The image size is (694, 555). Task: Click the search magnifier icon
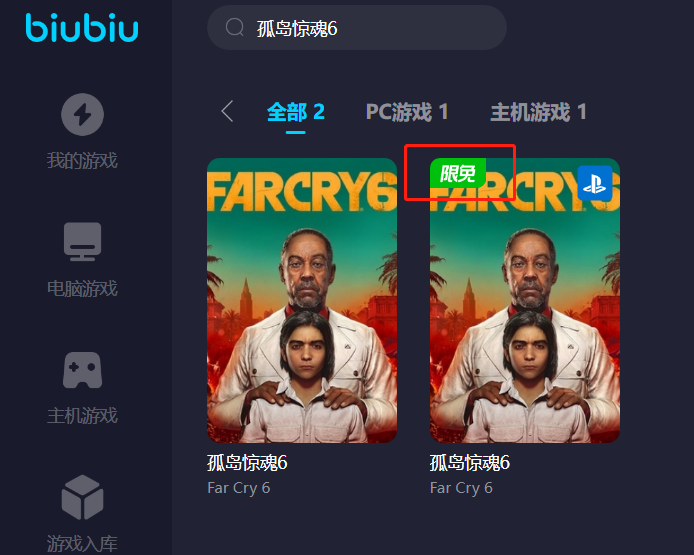235,27
